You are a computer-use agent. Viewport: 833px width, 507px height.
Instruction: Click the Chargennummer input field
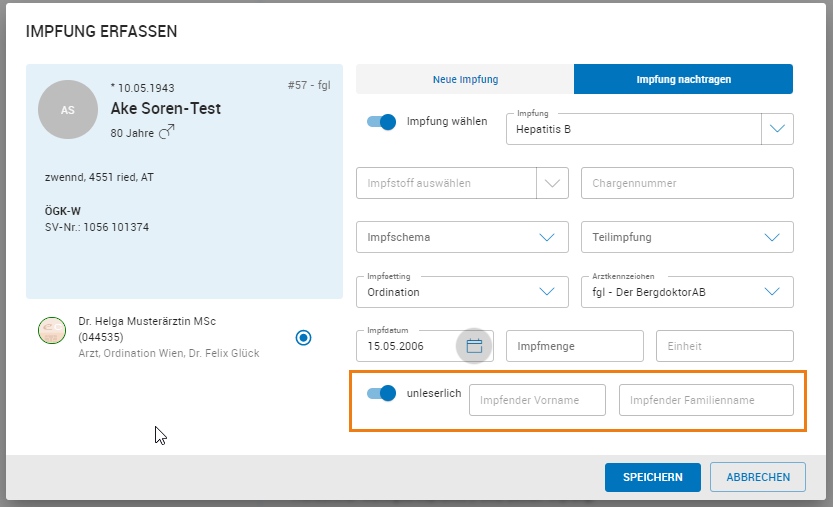[687, 183]
